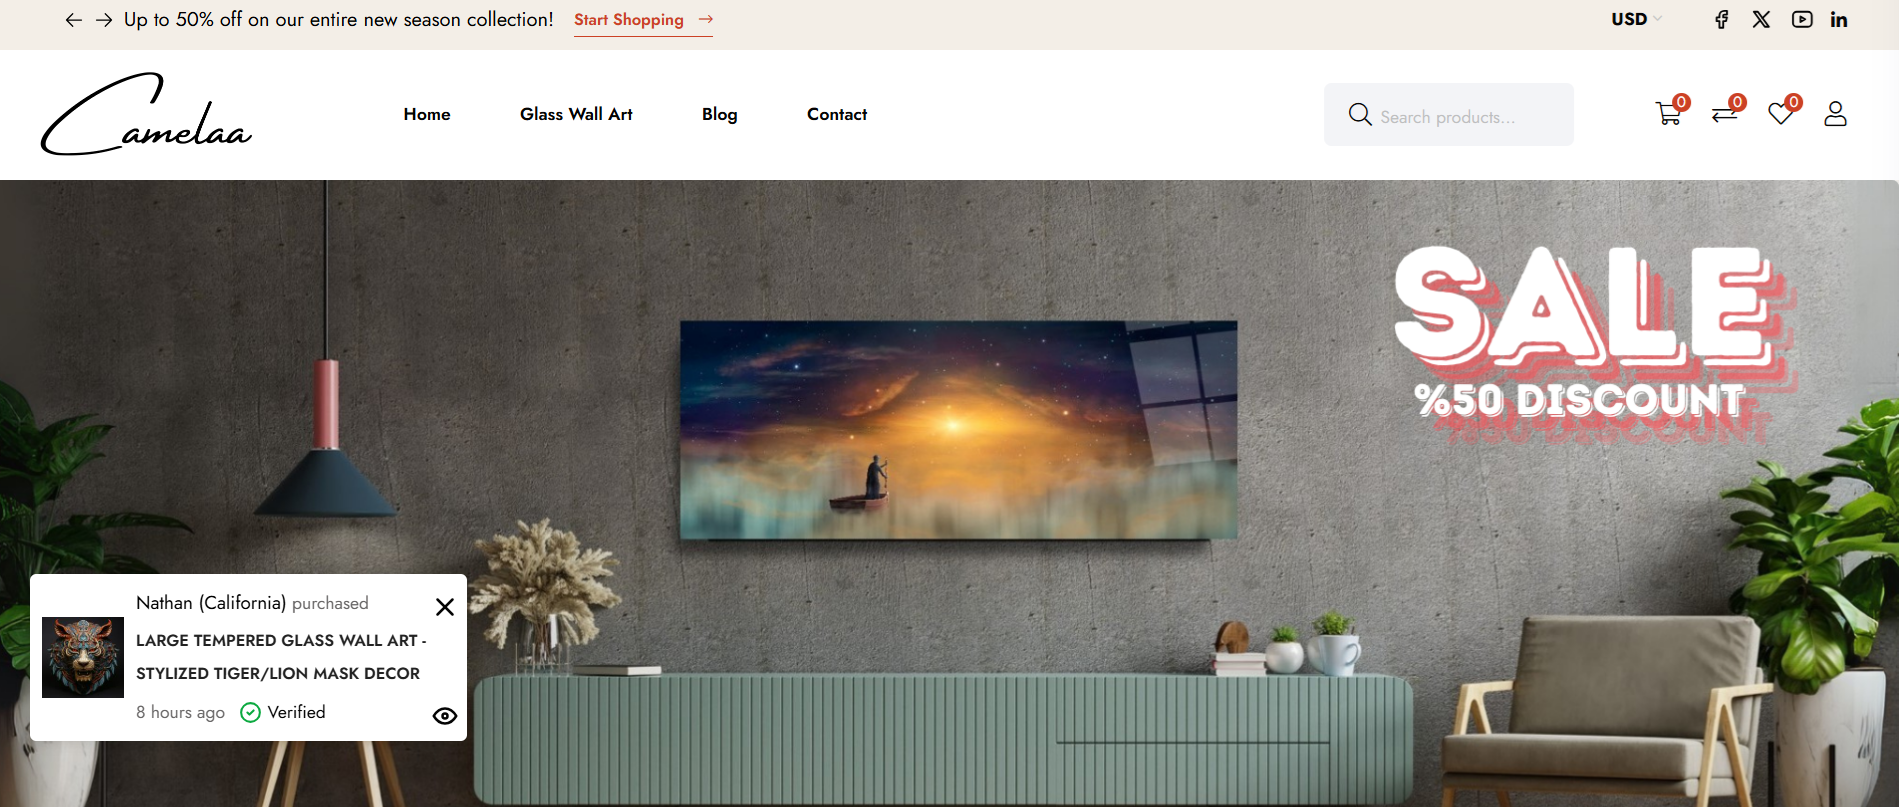This screenshot has height=807, width=1899.
Task: Close the Nathan purchase notification popup
Action: [445, 607]
